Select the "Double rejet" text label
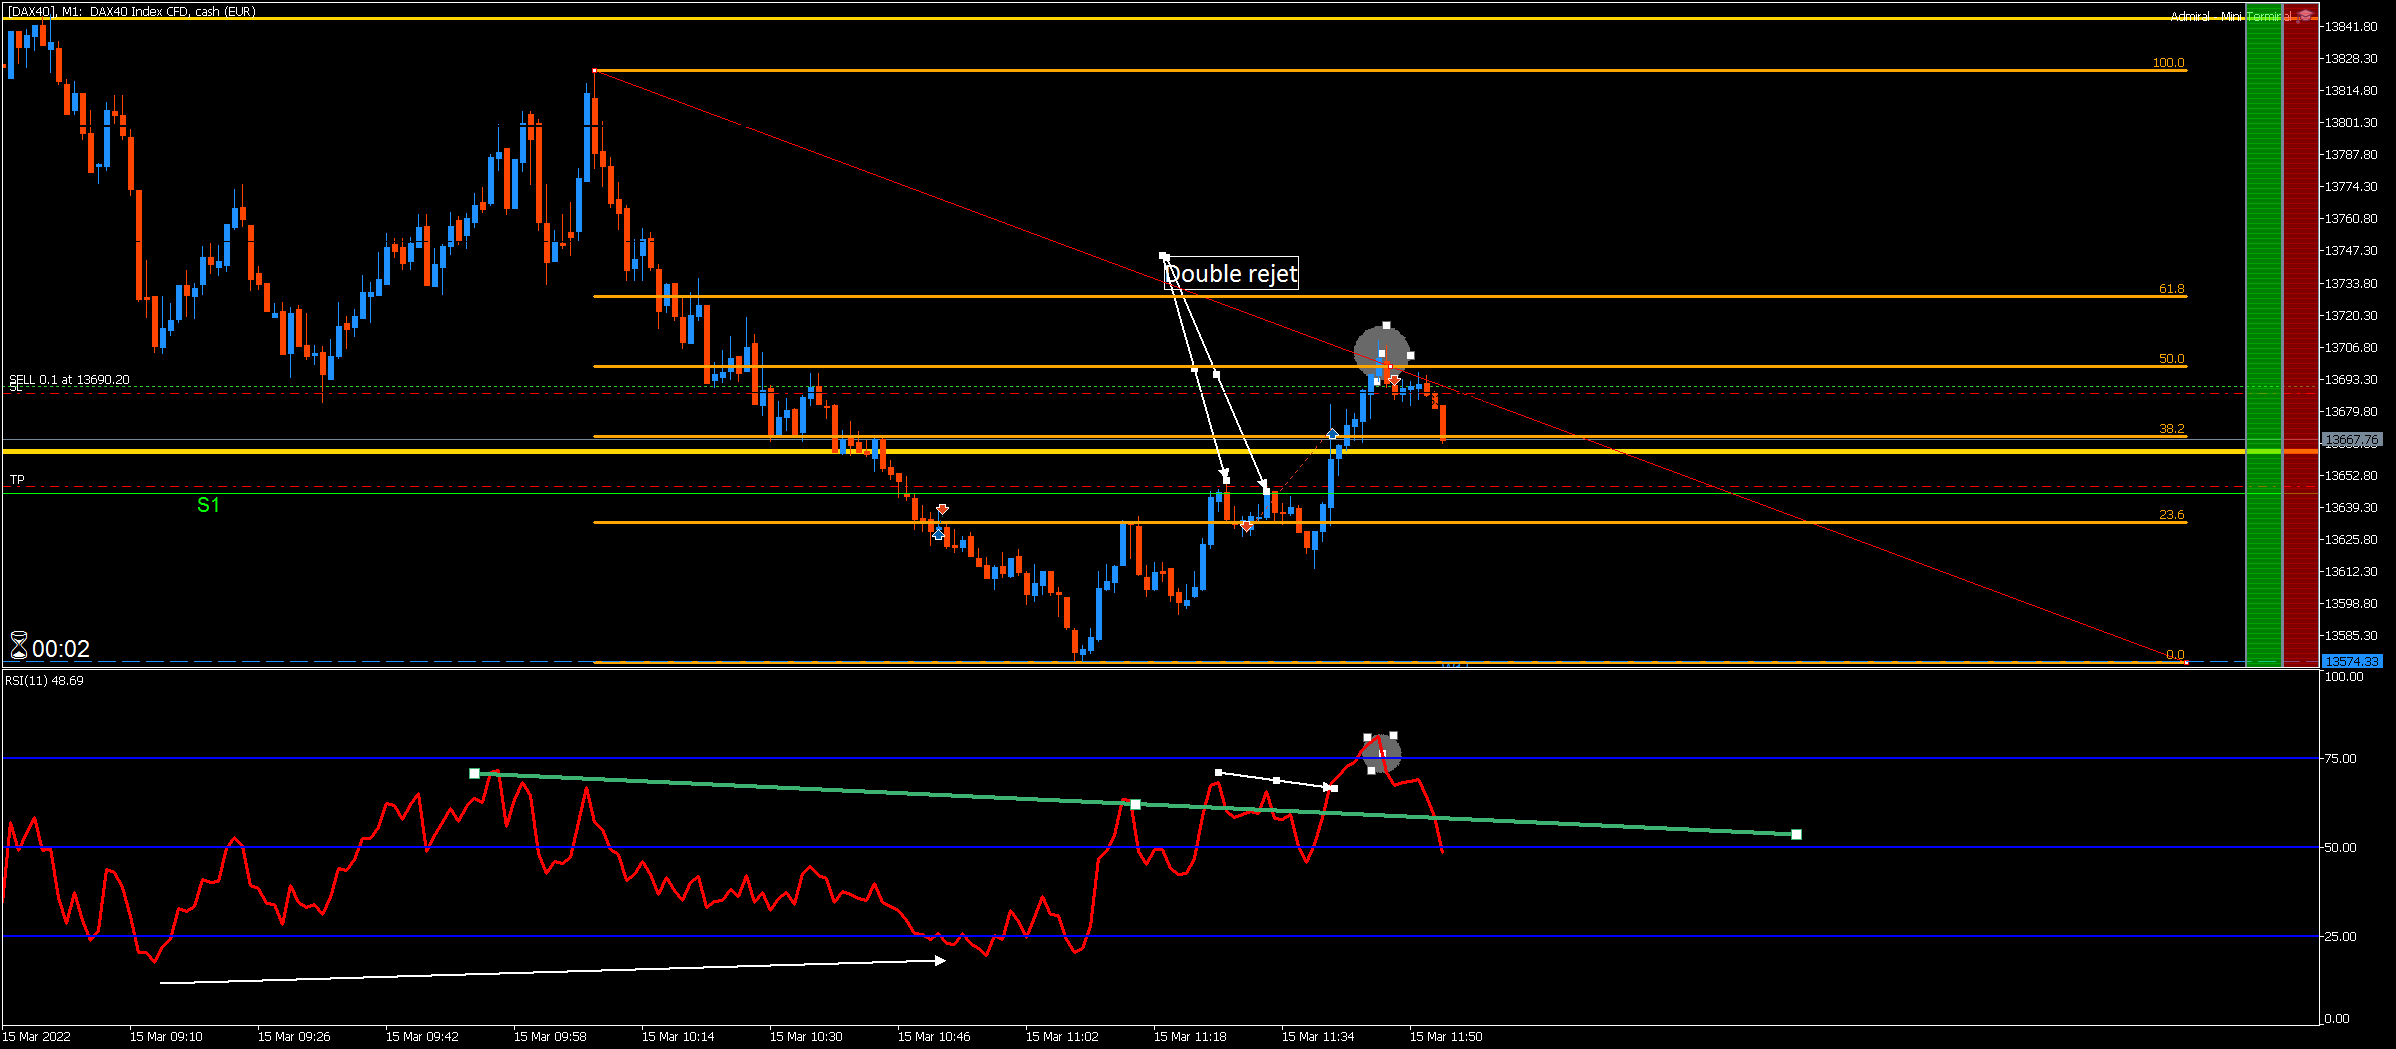2396x1049 pixels. click(x=1231, y=273)
